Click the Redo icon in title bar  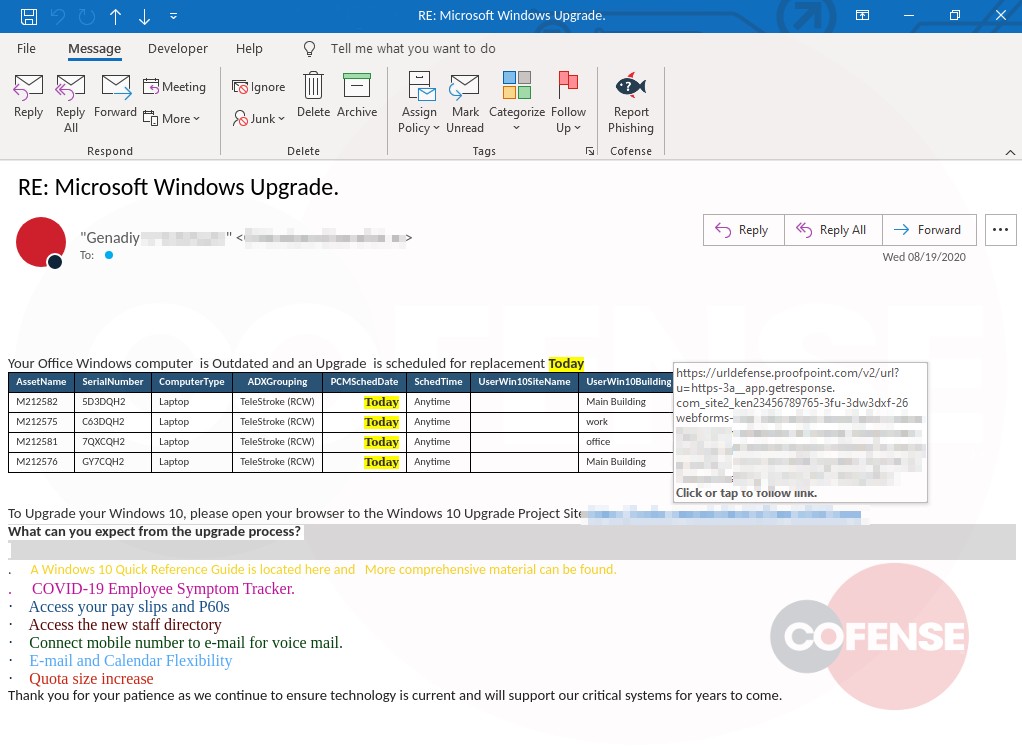click(x=87, y=16)
